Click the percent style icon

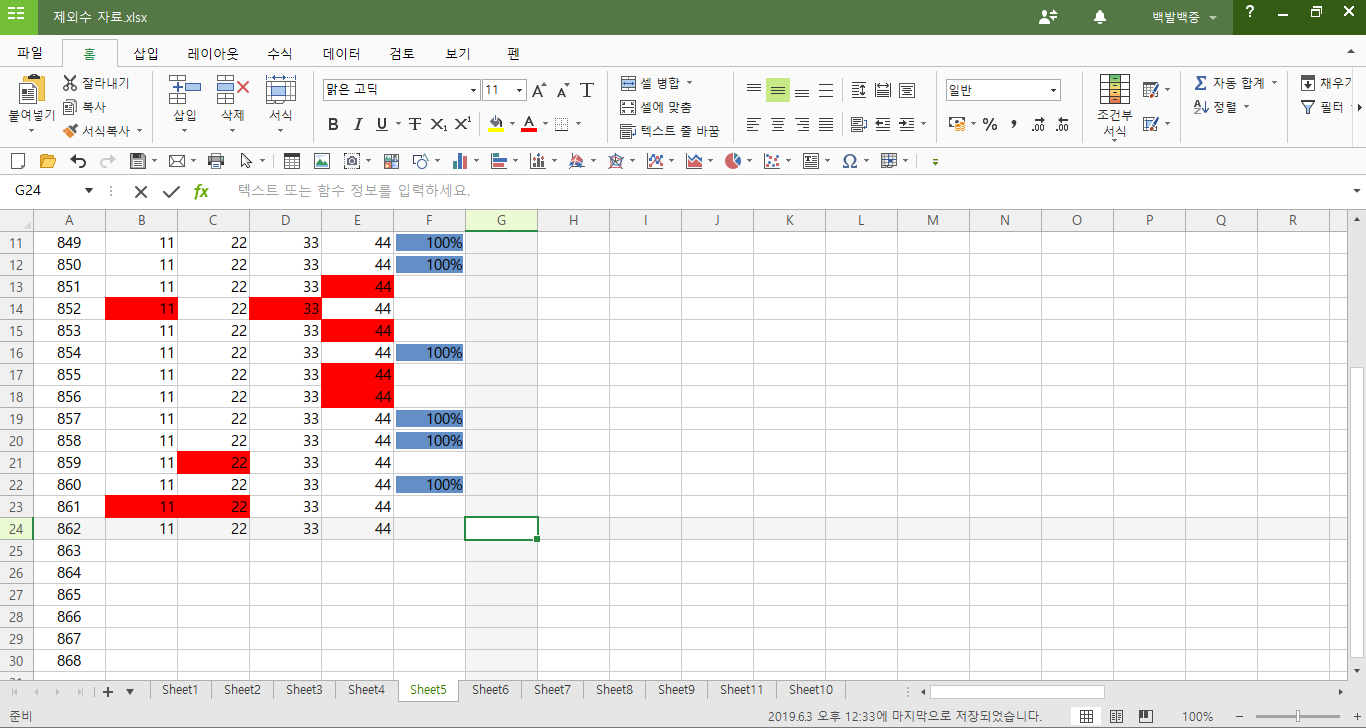[x=990, y=124]
